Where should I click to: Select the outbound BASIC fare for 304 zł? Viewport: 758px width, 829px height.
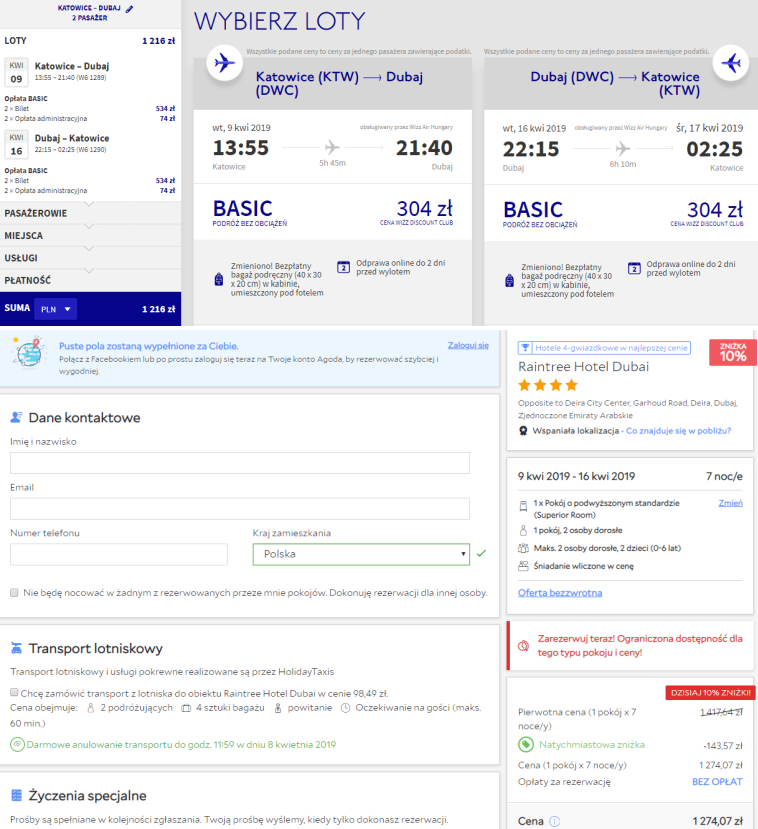pyautogui.click(x=332, y=212)
